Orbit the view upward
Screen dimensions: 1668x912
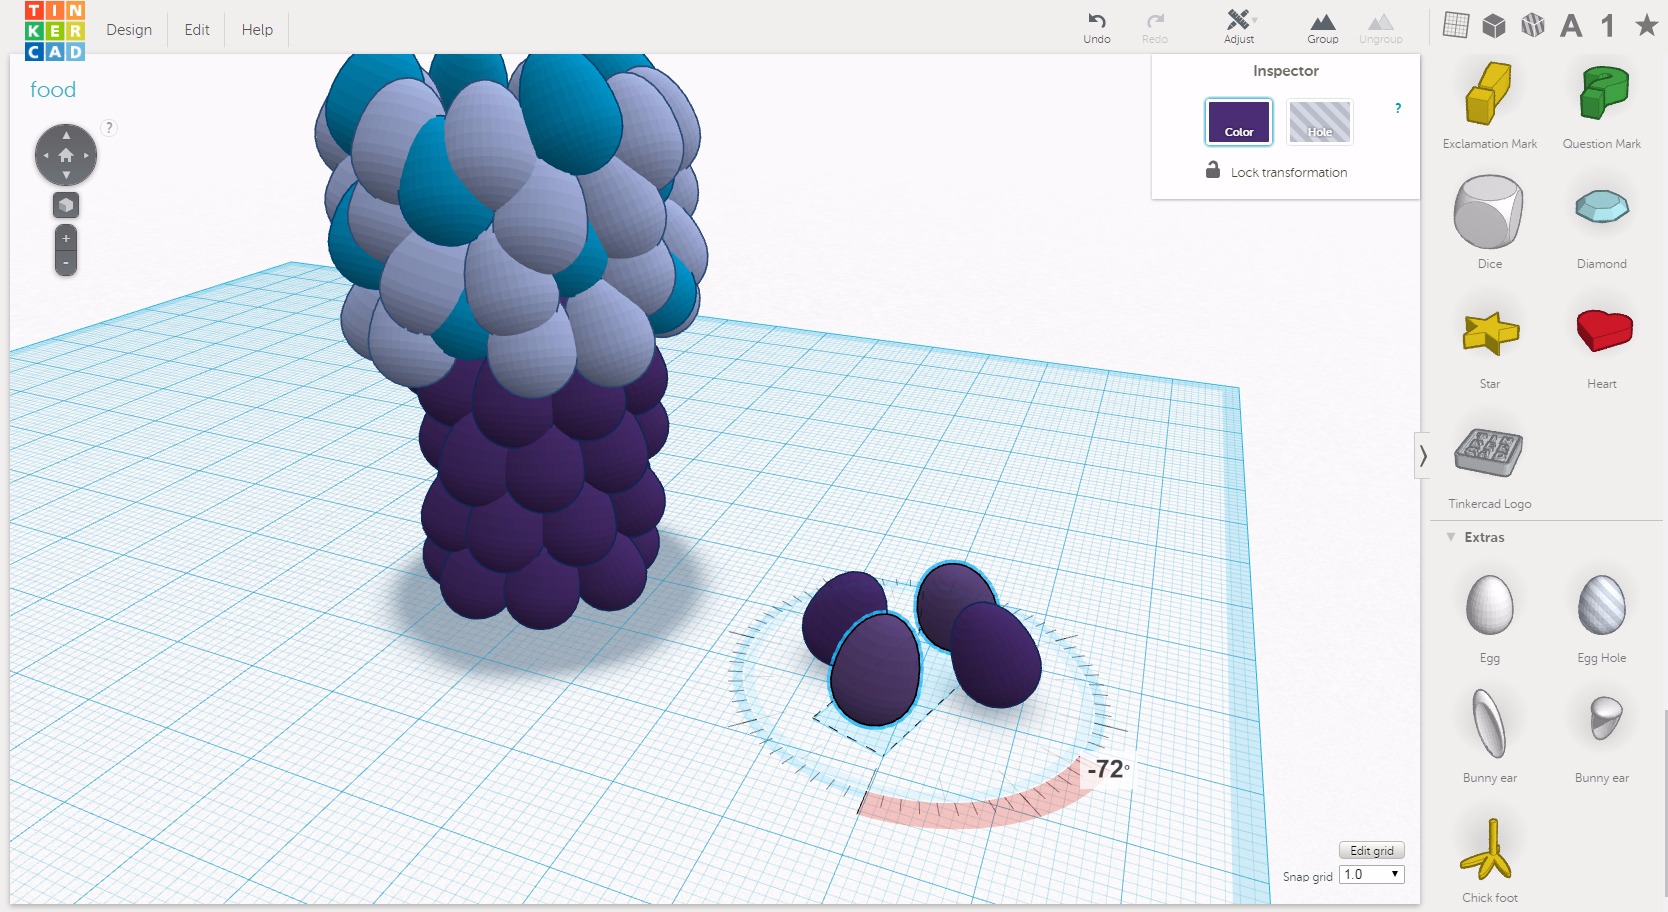coord(66,135)
